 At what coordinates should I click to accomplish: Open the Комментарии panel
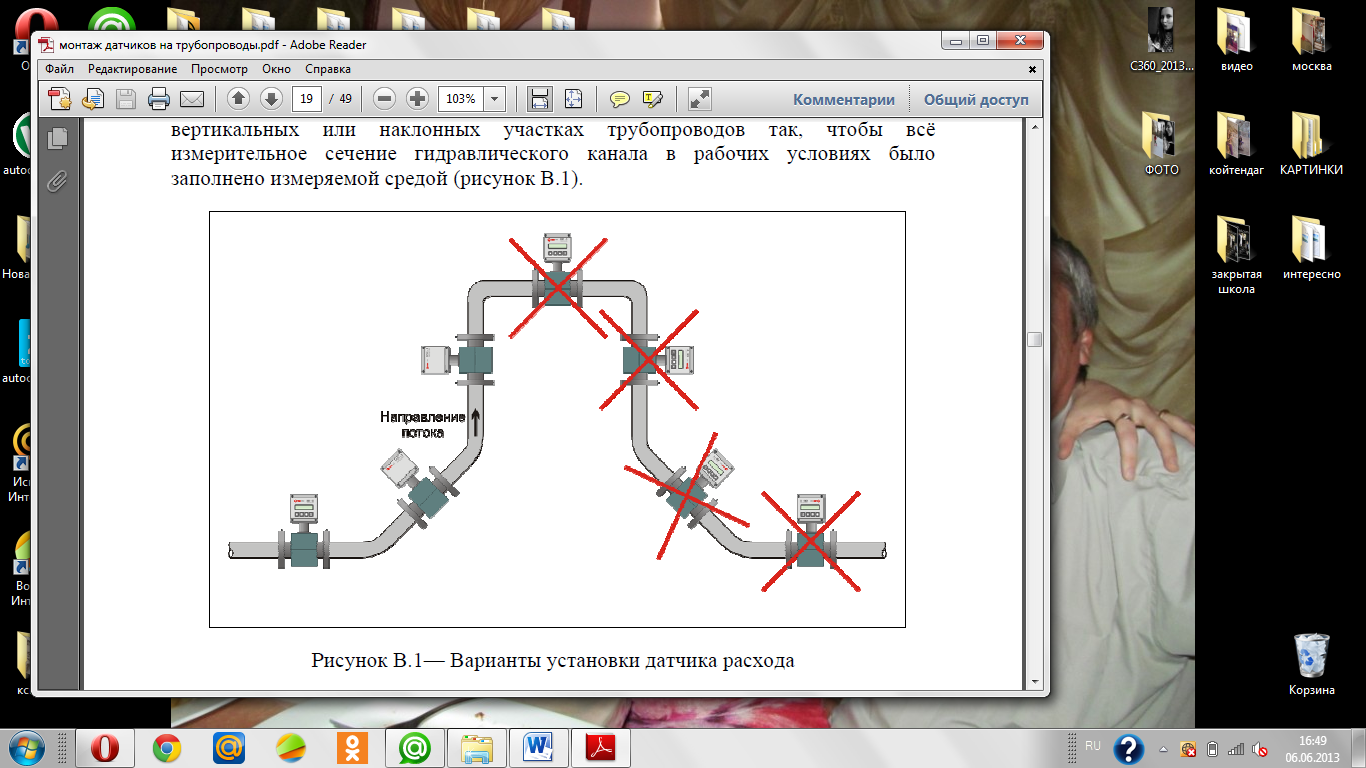(844, 99)
